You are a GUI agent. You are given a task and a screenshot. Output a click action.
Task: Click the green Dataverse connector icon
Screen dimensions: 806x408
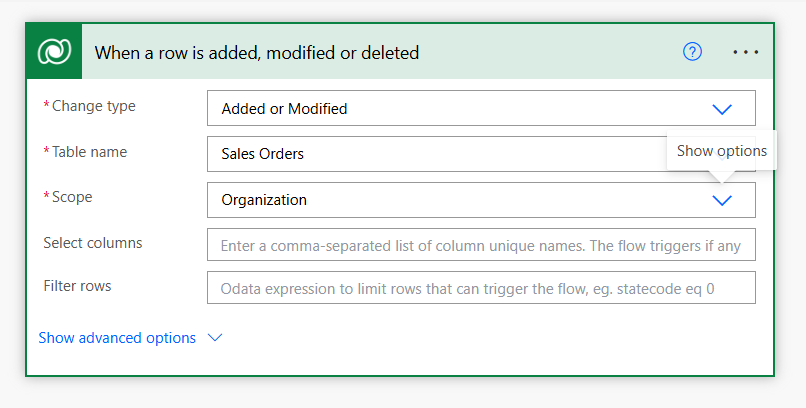[x=54, y=51]
